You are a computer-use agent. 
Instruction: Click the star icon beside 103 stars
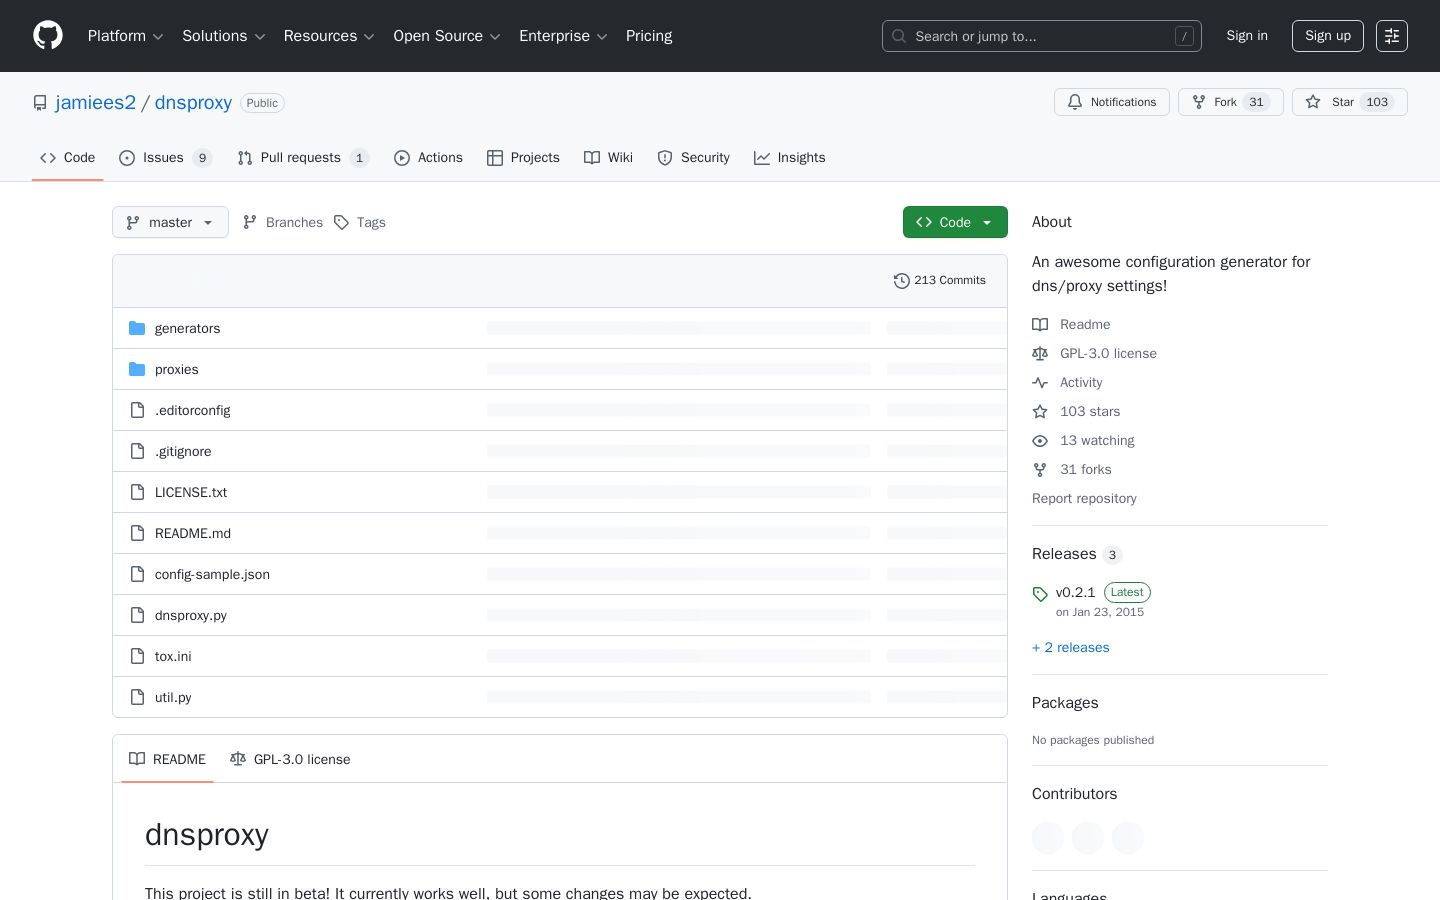1040,411
